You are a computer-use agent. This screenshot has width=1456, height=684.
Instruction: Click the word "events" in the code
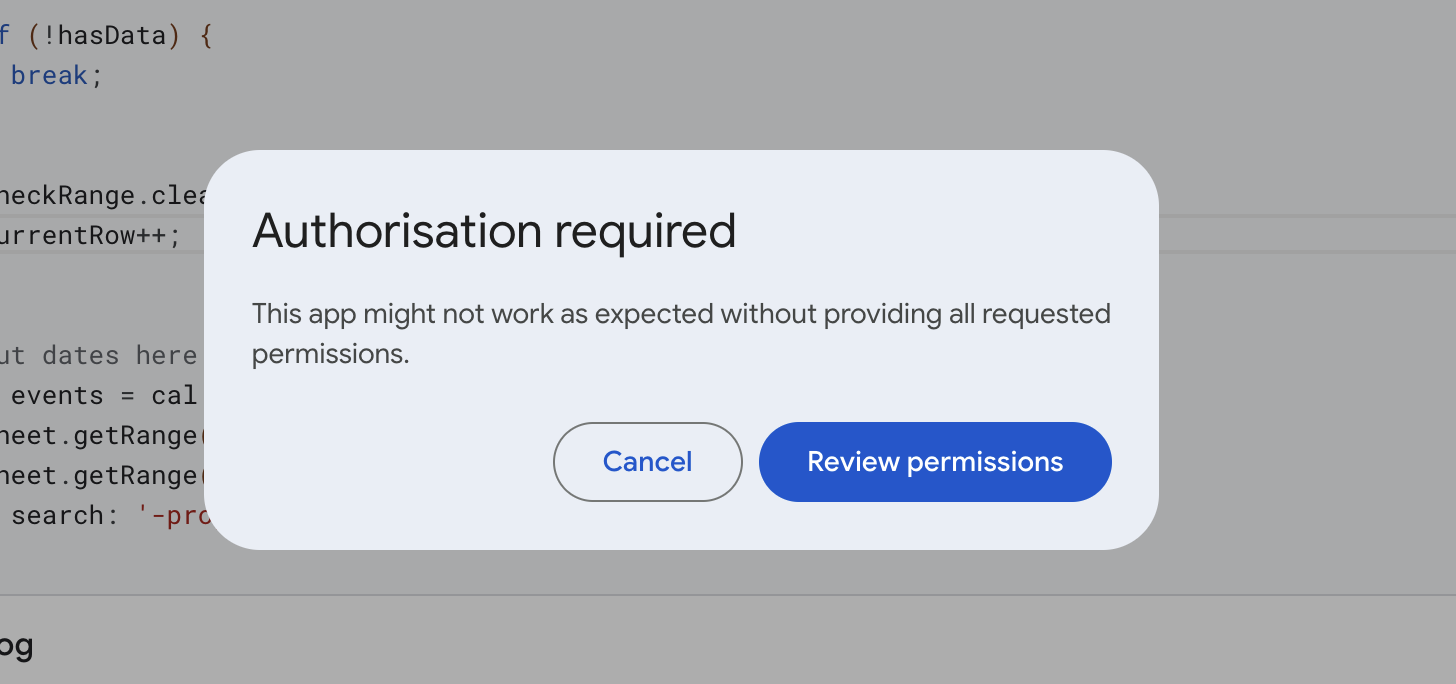tap(57, 395)
